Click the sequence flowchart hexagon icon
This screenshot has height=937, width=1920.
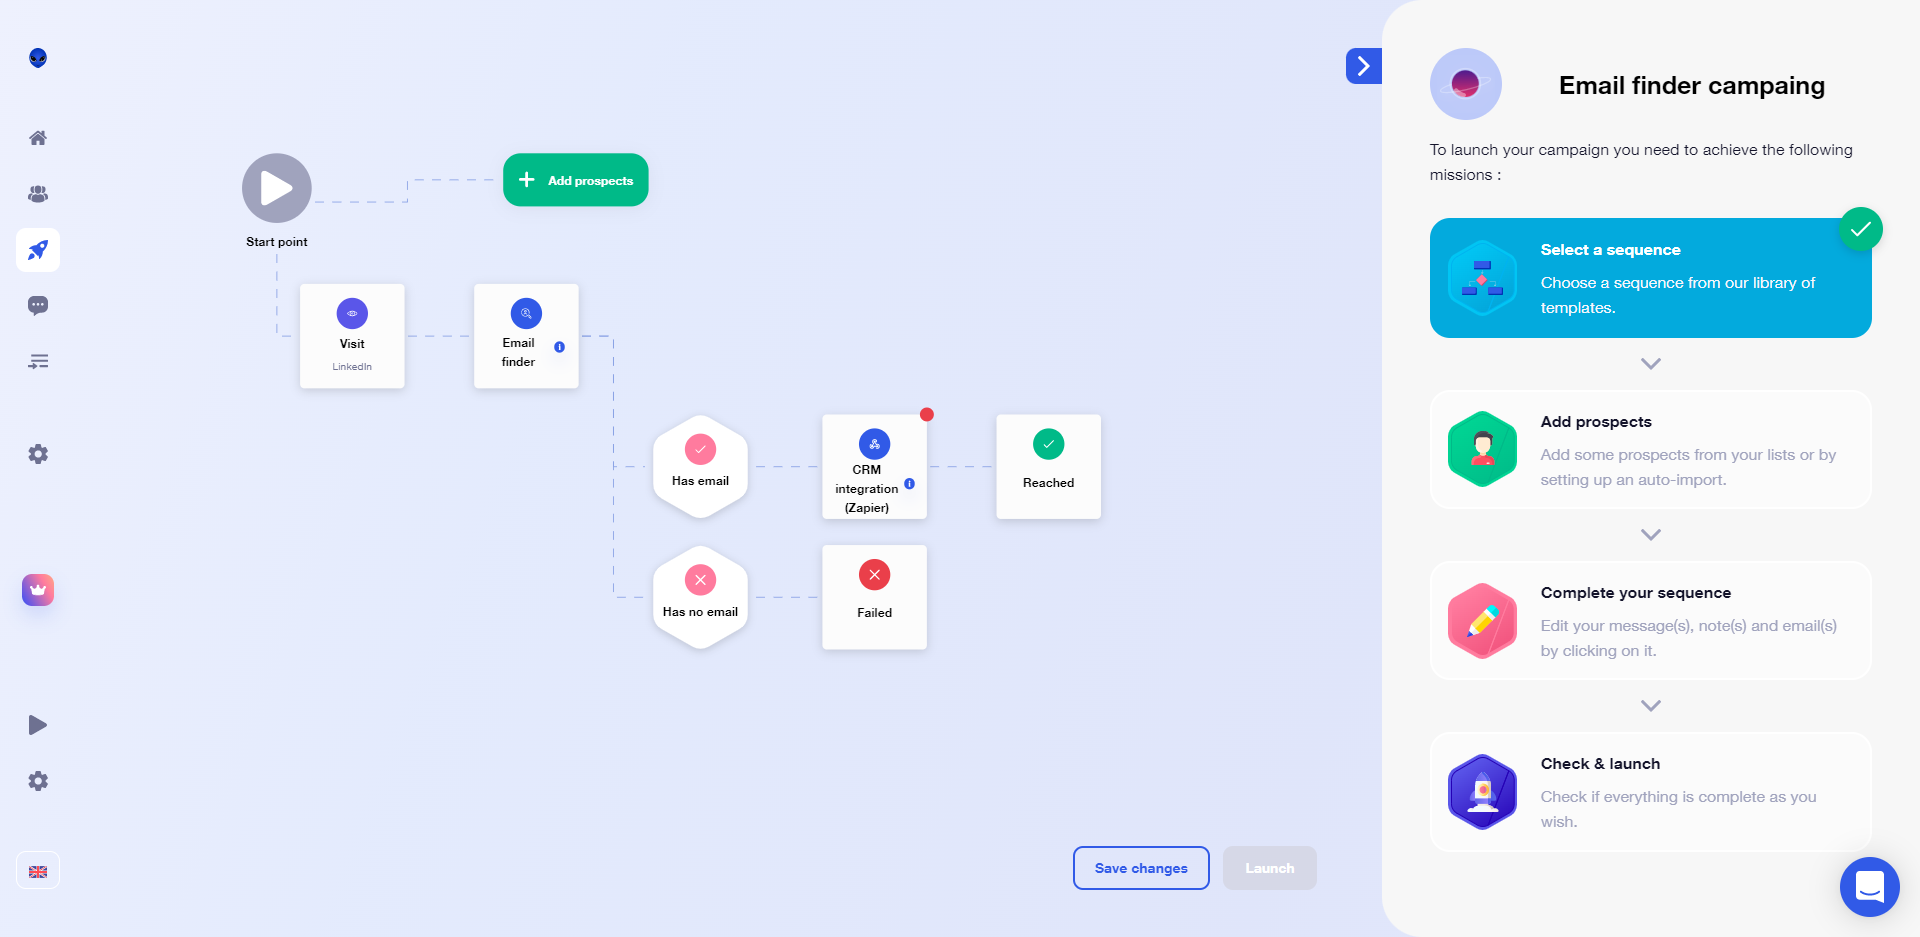[1483, 278]
